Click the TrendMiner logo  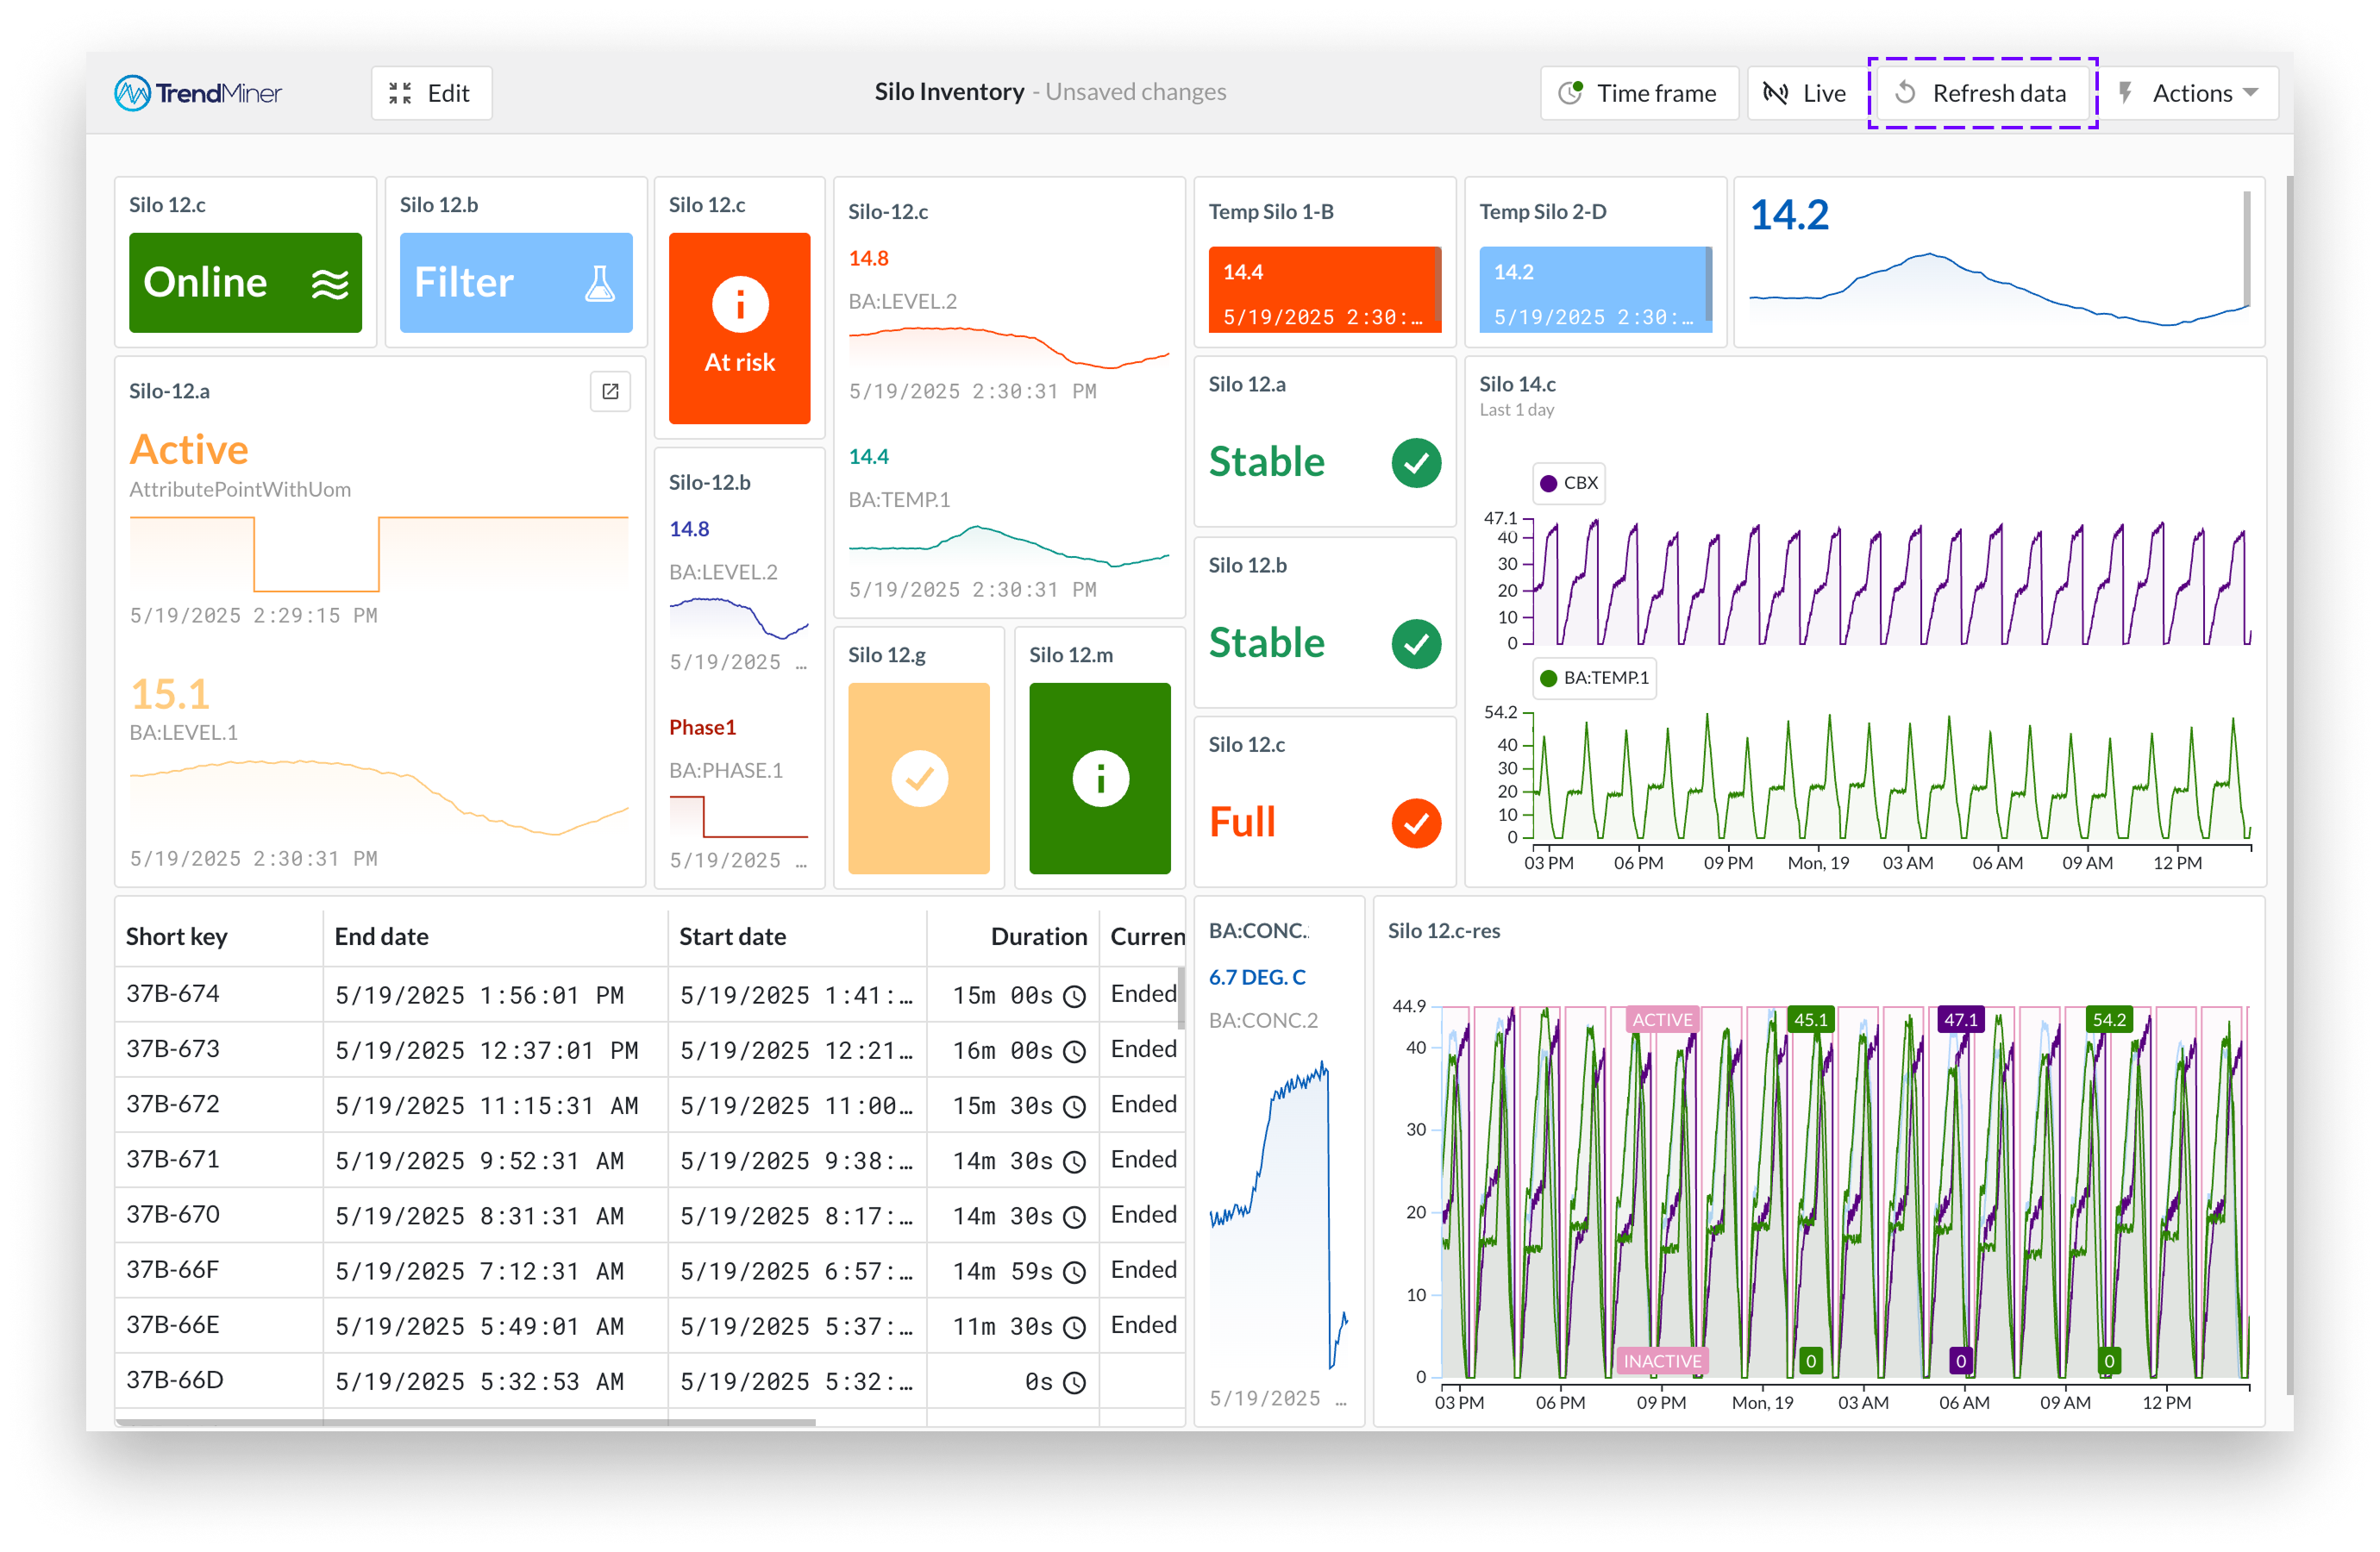pos(196,93)
